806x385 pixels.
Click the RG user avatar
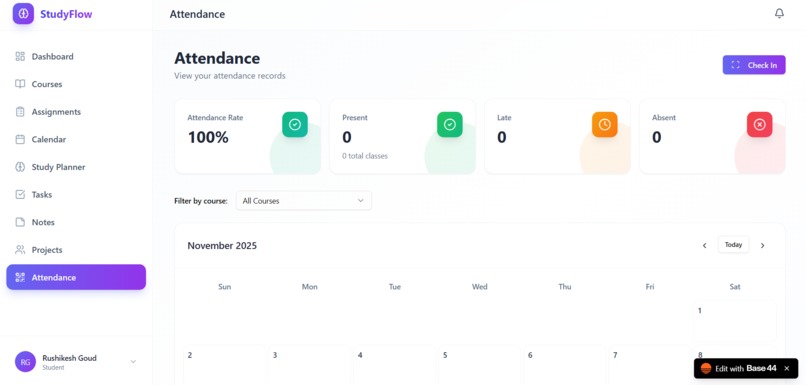click(x=25, y=362)
